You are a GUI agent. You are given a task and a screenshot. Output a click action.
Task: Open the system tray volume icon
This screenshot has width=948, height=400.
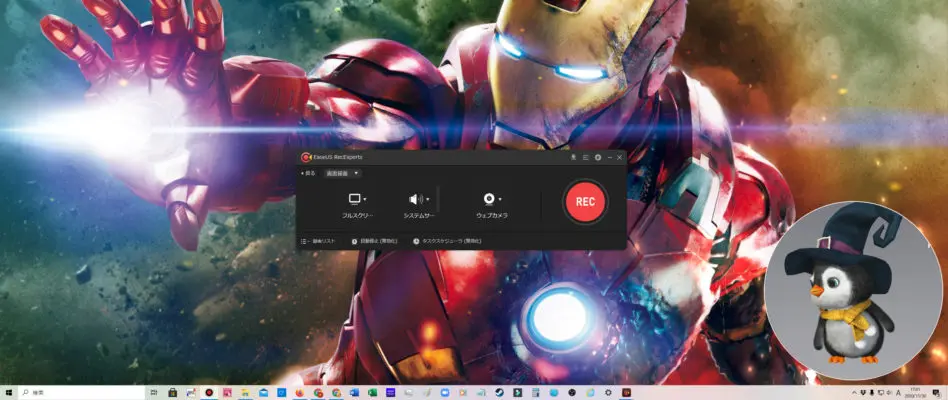[889, 393]
